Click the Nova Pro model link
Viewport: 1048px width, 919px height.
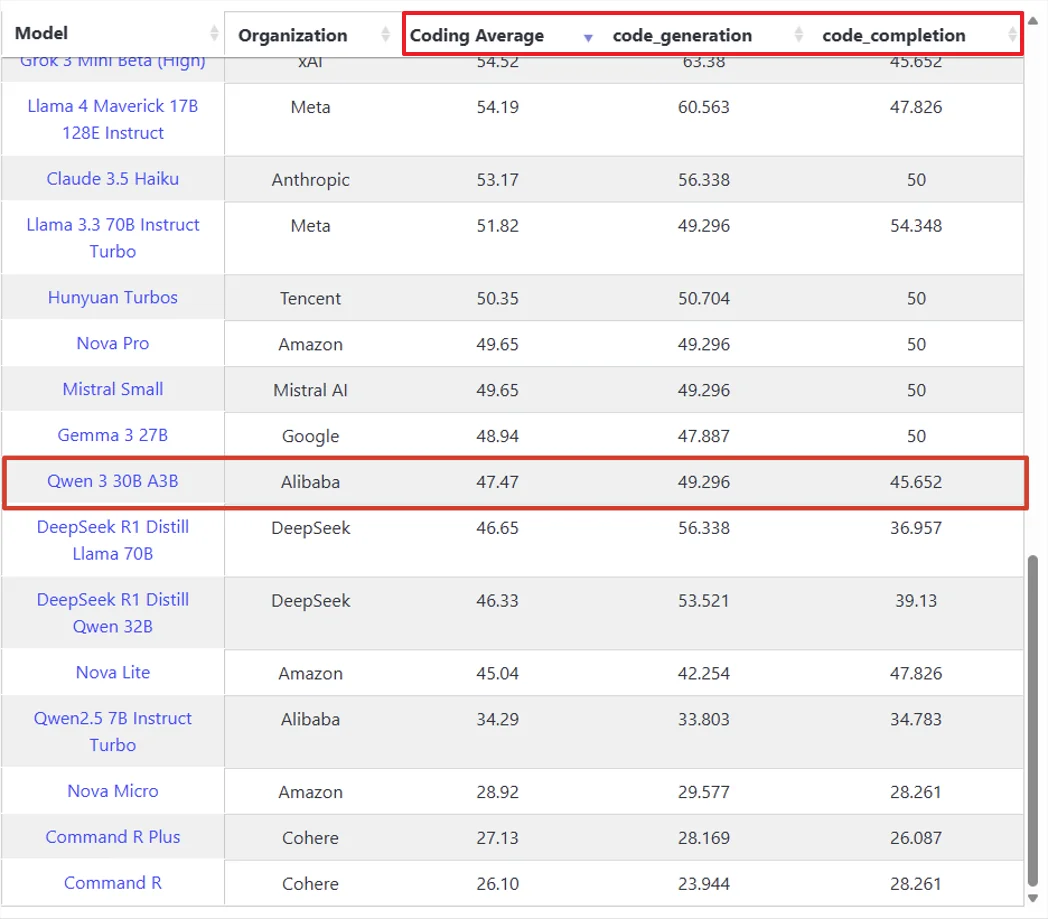pos(113,344)
